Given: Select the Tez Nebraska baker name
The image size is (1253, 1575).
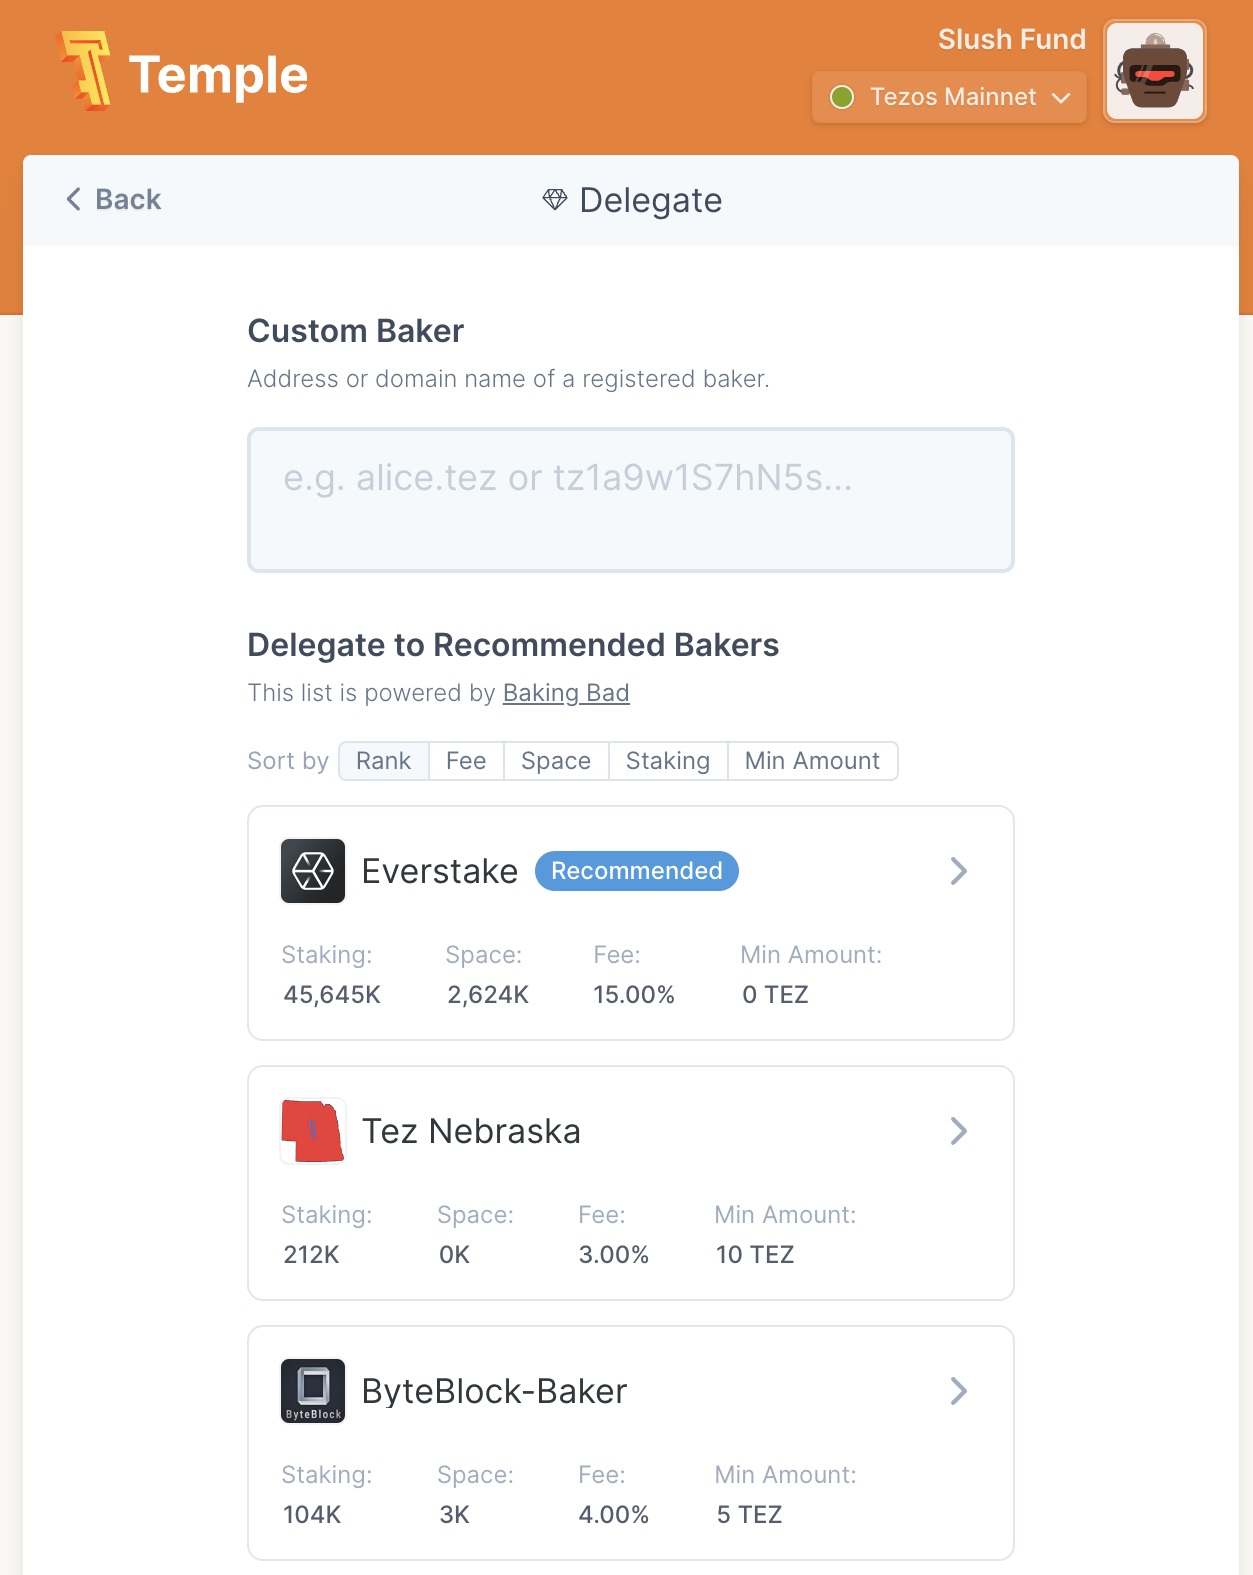Looking at the screenshot, I should (x=471, y=1131).
